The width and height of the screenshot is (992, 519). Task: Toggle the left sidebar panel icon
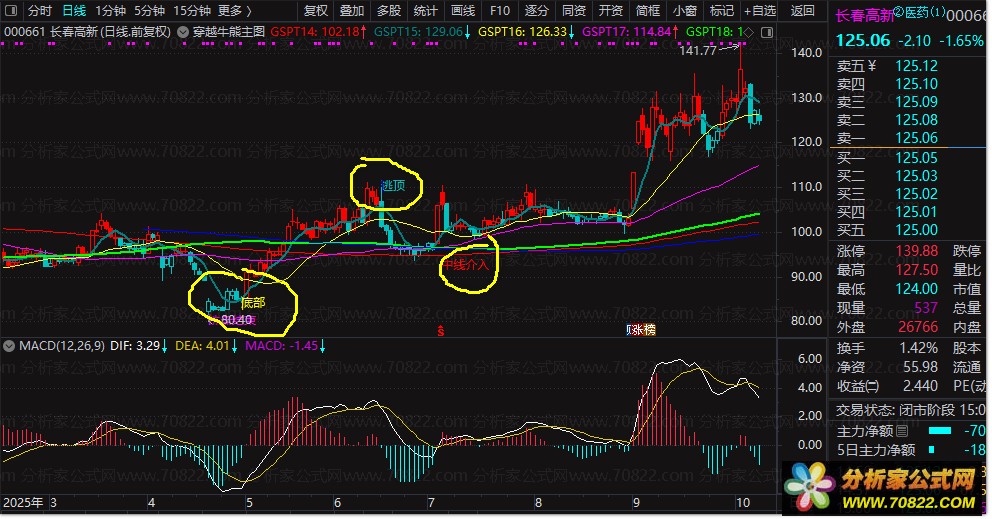[x=11, y=11]
